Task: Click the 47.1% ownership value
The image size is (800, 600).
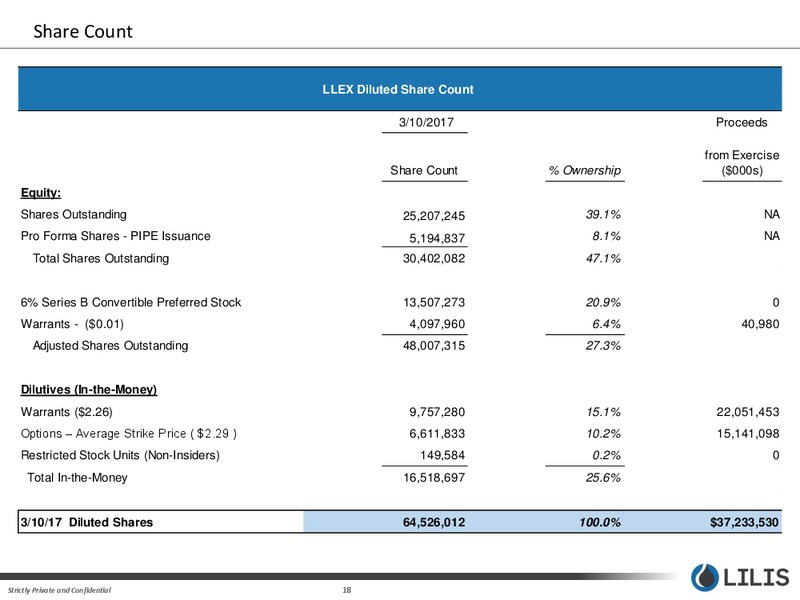Action: (x=603, y=259)
